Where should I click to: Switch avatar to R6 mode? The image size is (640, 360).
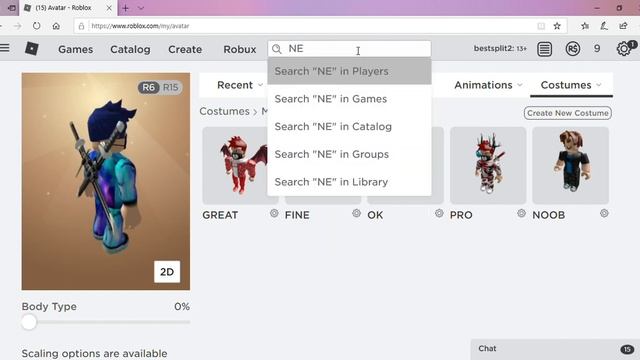pyautogui.click(x=149, y=87)
